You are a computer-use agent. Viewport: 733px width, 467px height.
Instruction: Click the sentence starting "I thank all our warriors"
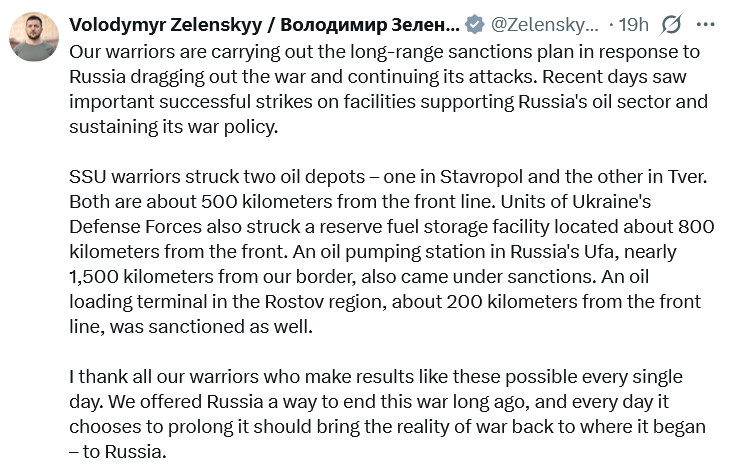tap(376, 376)
